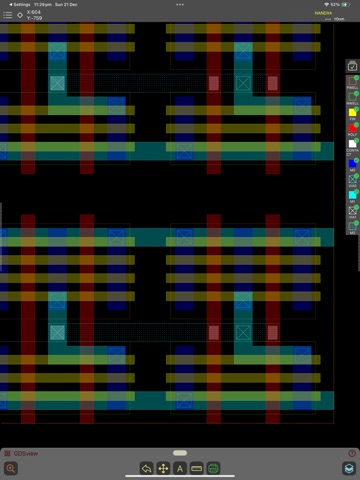Toggle VIA0 layer visibility
This screenshot has height=480, width=360.
point(352,180)
